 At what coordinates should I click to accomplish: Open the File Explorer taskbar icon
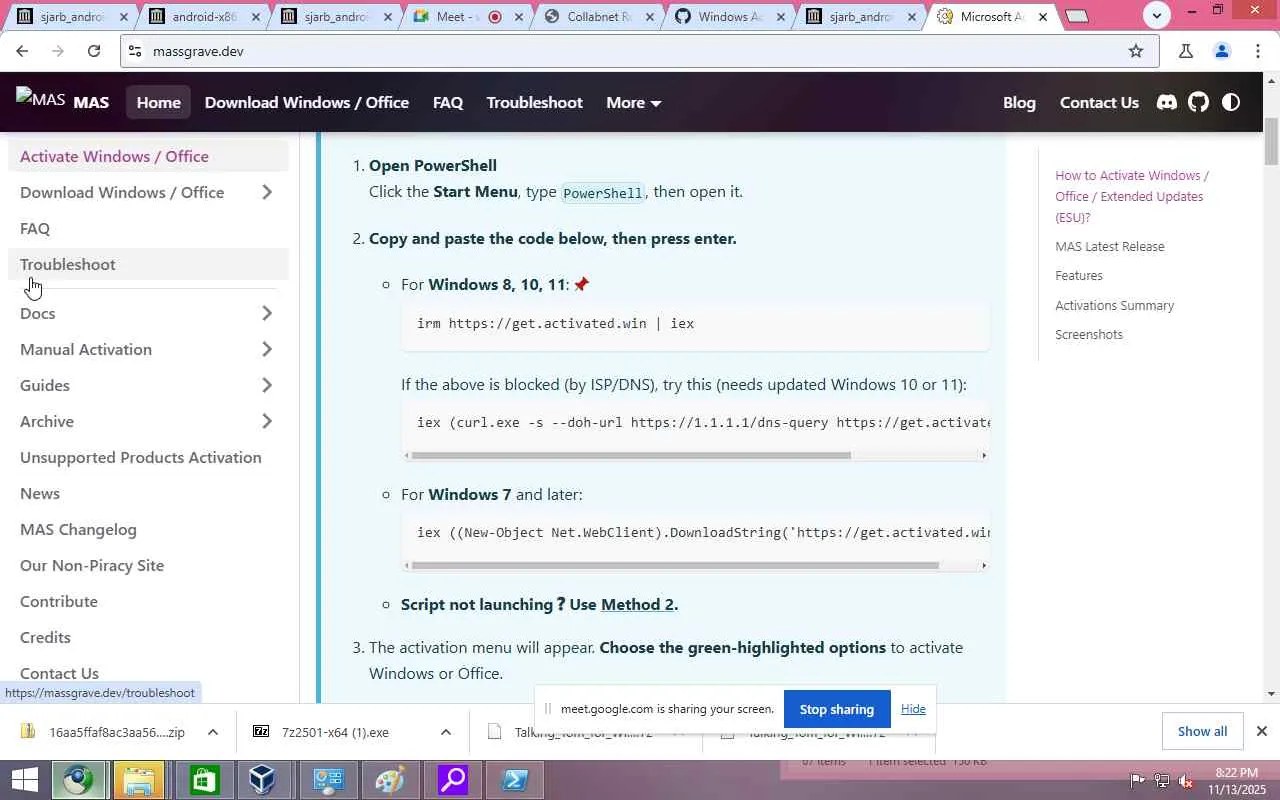tap(140, 780)
